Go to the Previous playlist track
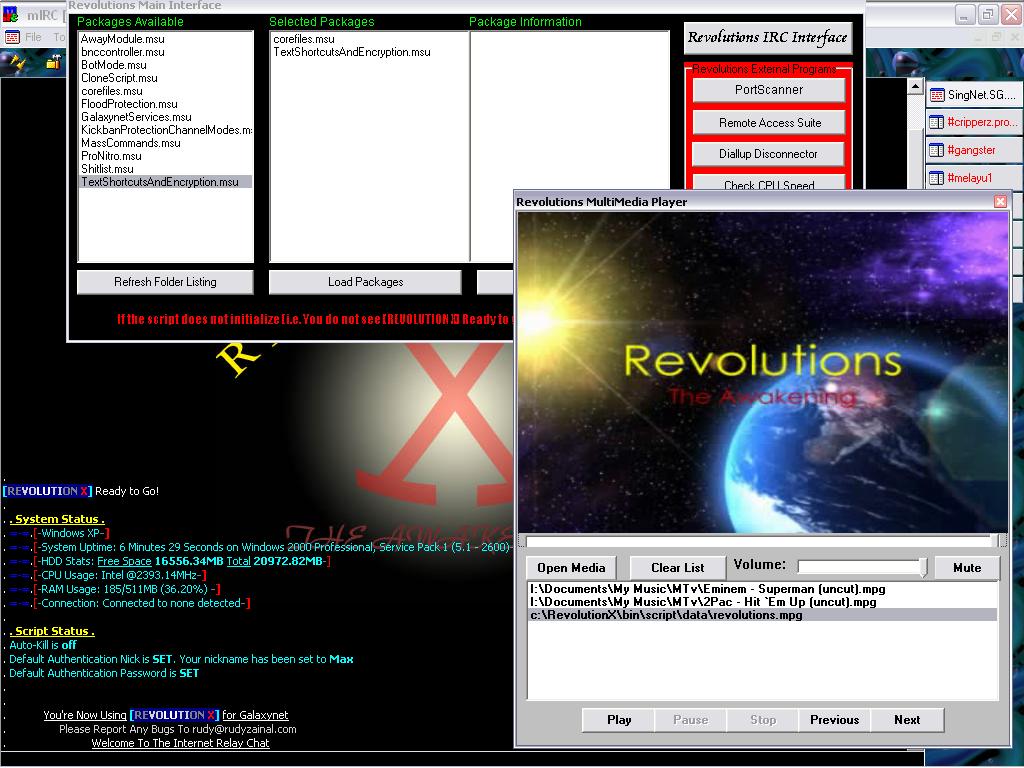This screenshot has width=1024, height=768. tap(835, 720)
